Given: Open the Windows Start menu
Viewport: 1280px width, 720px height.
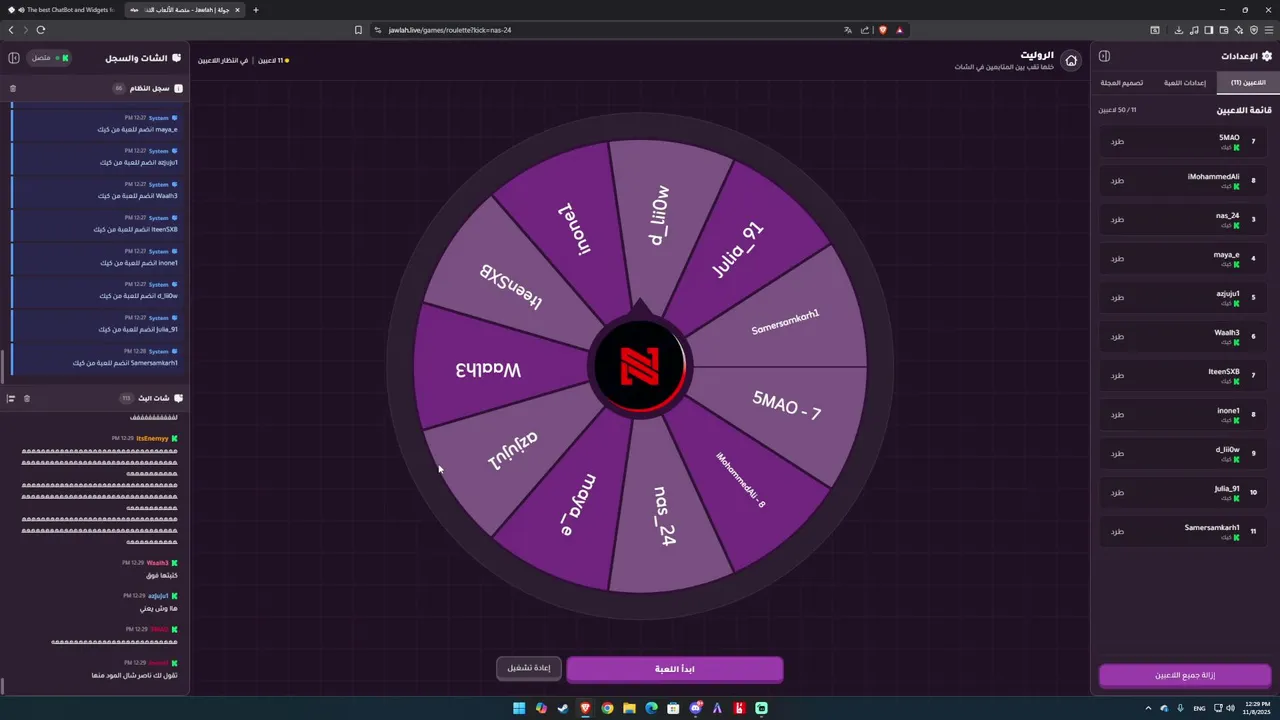Looking at the screenshot, I should point(519,708).
